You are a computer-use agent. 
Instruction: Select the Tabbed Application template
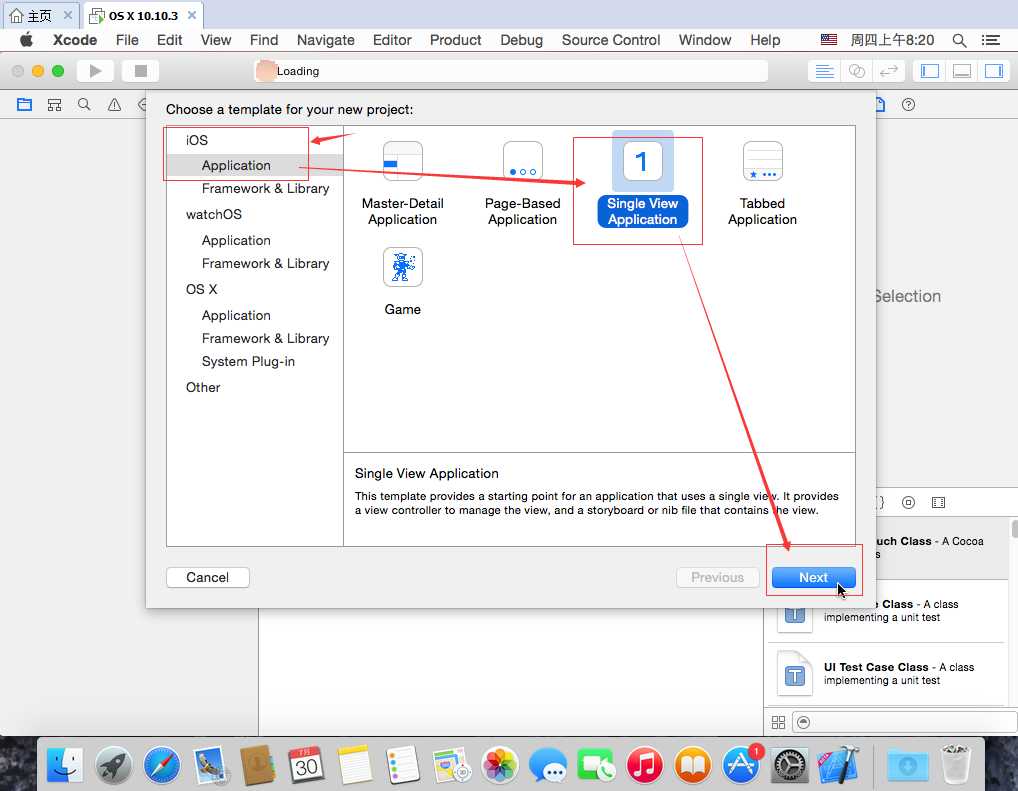click(762, 184)
